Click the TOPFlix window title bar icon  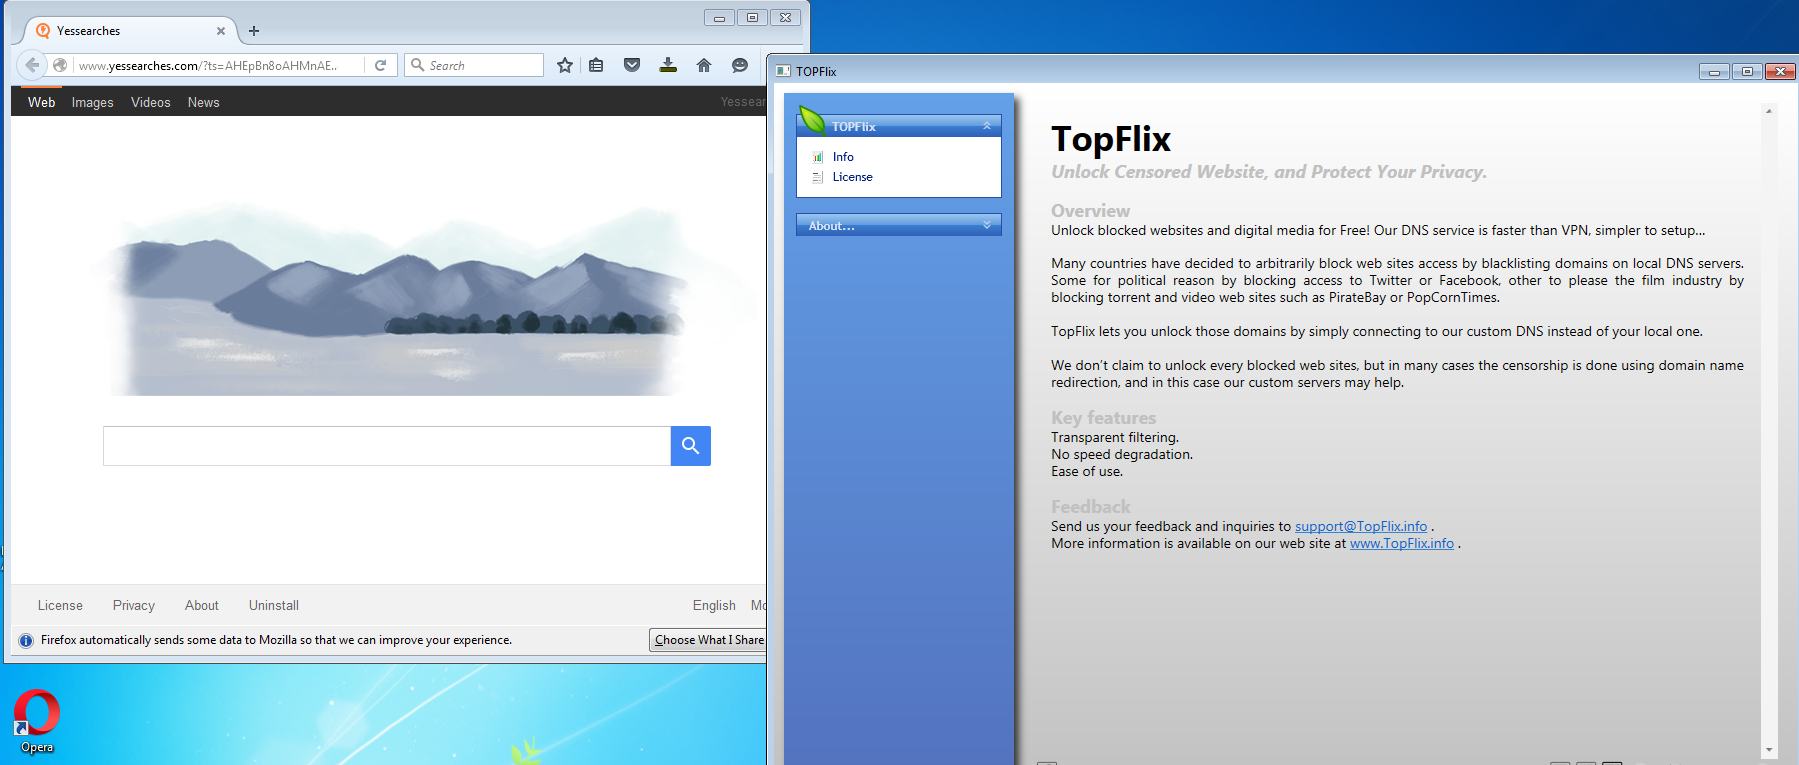tap(784, 71)
